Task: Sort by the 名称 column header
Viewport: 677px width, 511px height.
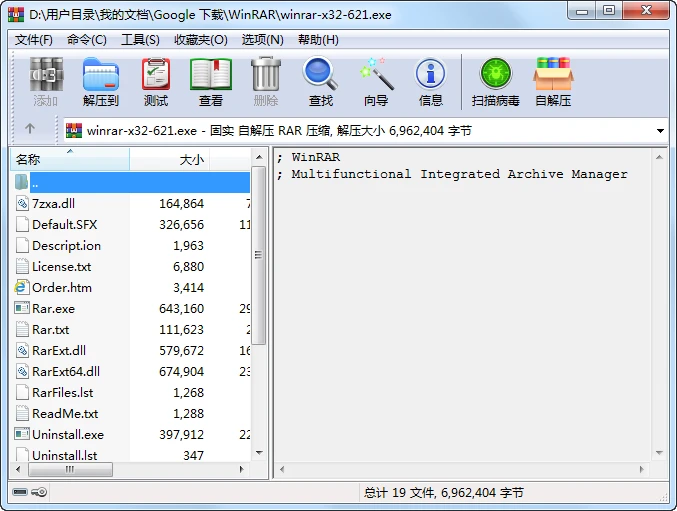Action: (70, 160)
